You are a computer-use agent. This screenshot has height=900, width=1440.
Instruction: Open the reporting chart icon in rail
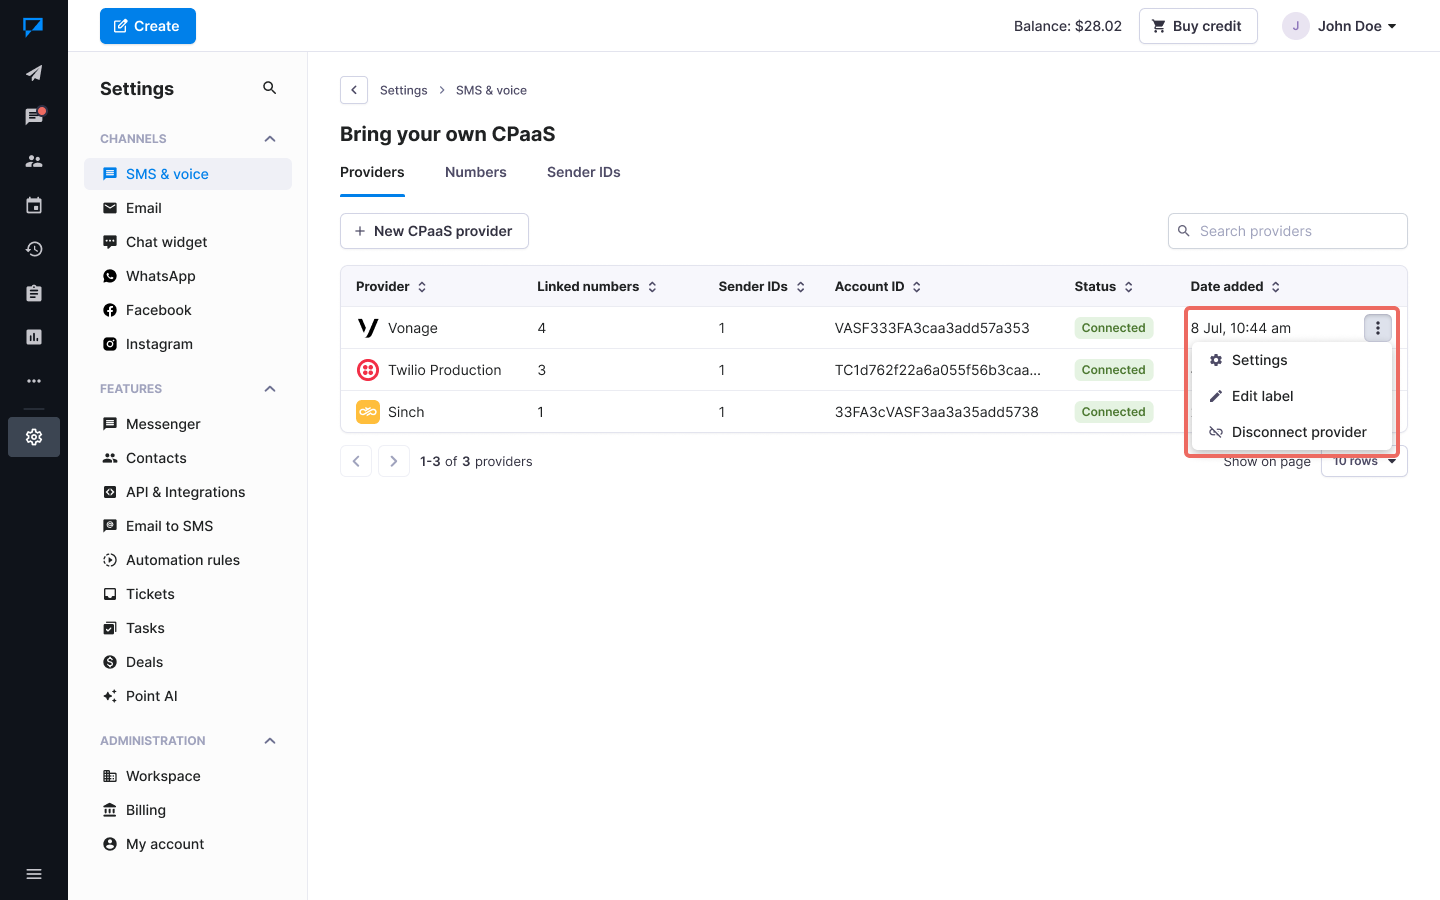pyautogui.click(x=34, y=337)
